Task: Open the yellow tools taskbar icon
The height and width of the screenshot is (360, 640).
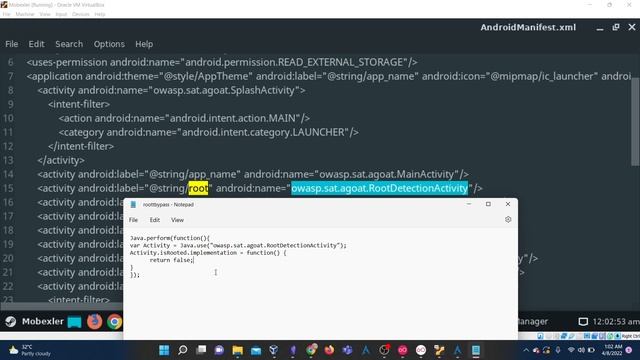Action: coord(439,350)
